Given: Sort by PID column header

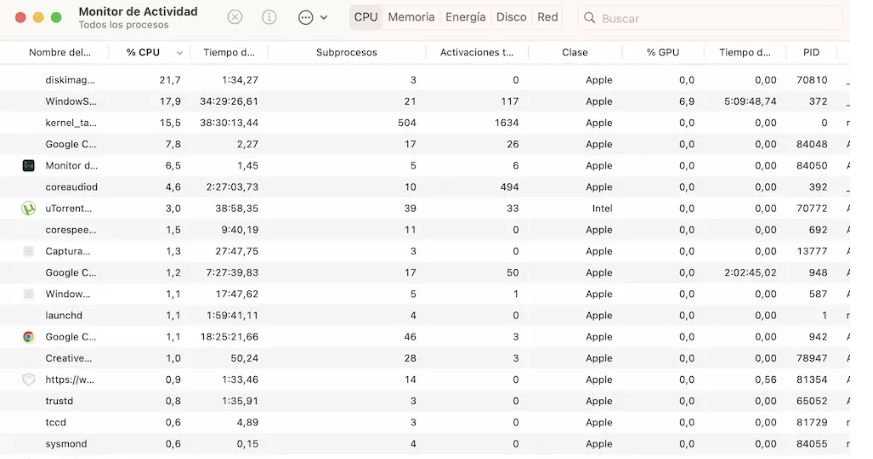Looking at the screenshot, I should [811, 52].
